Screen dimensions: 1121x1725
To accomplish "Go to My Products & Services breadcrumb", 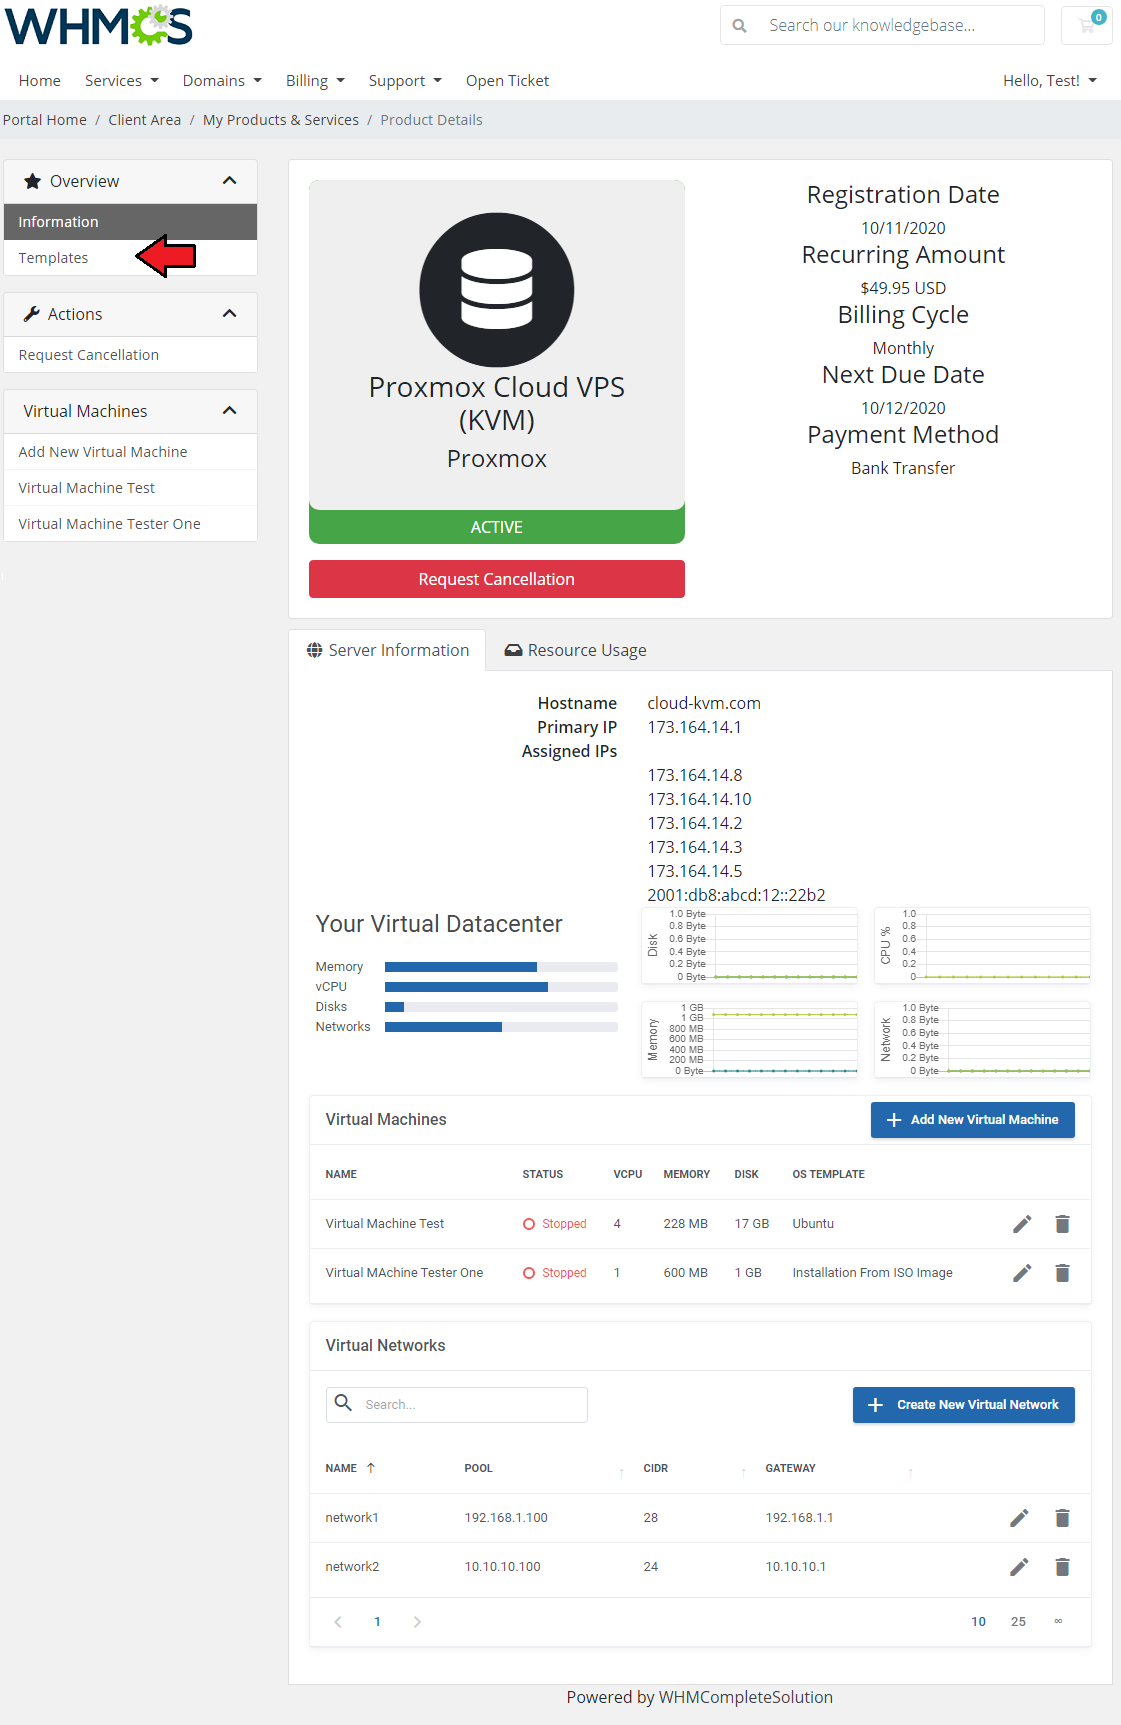I will [281, 120].
